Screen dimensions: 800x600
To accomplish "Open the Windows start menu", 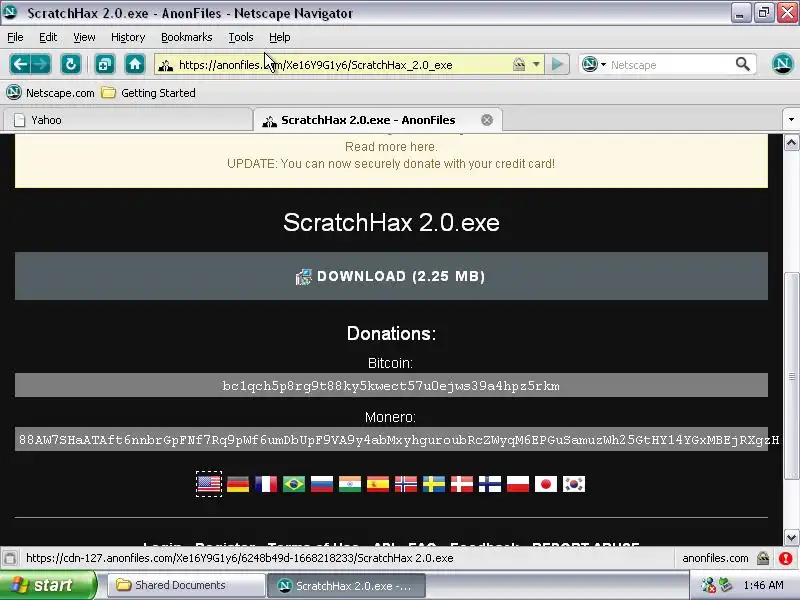I will click(48, 585).
